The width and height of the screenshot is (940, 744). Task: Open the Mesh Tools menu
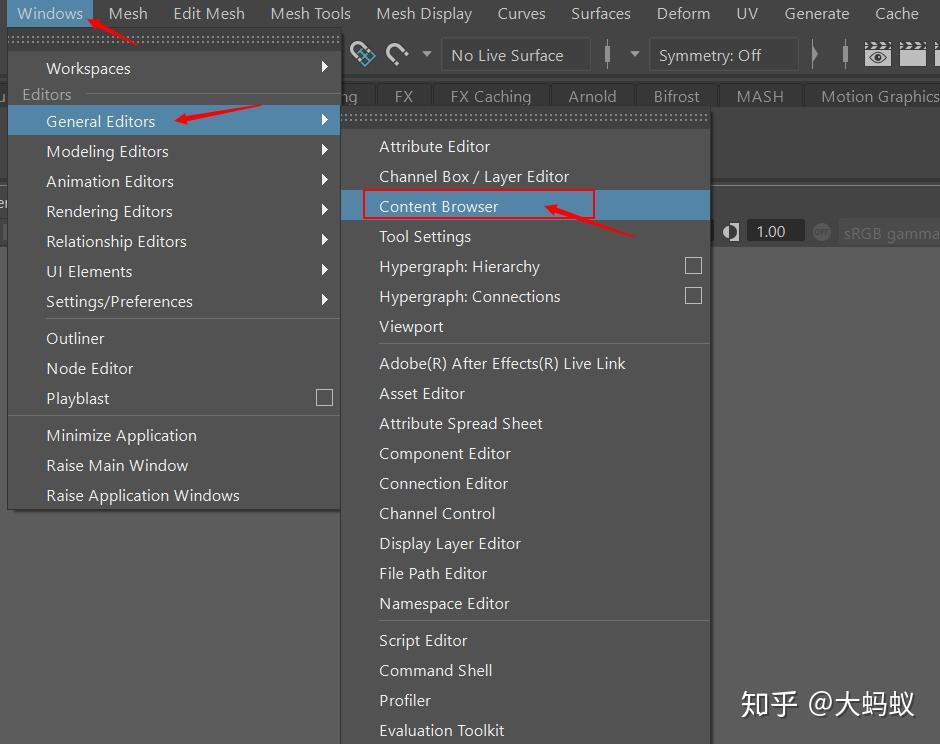tap(311, 13)
